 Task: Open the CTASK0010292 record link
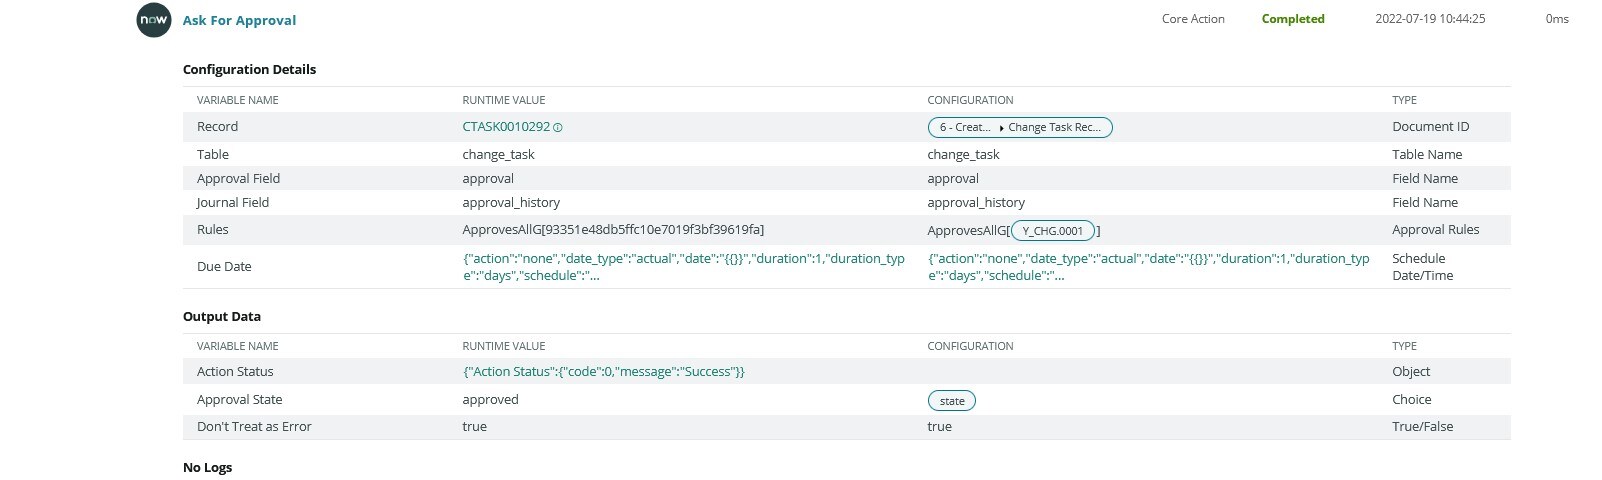[x=506, y=127]
